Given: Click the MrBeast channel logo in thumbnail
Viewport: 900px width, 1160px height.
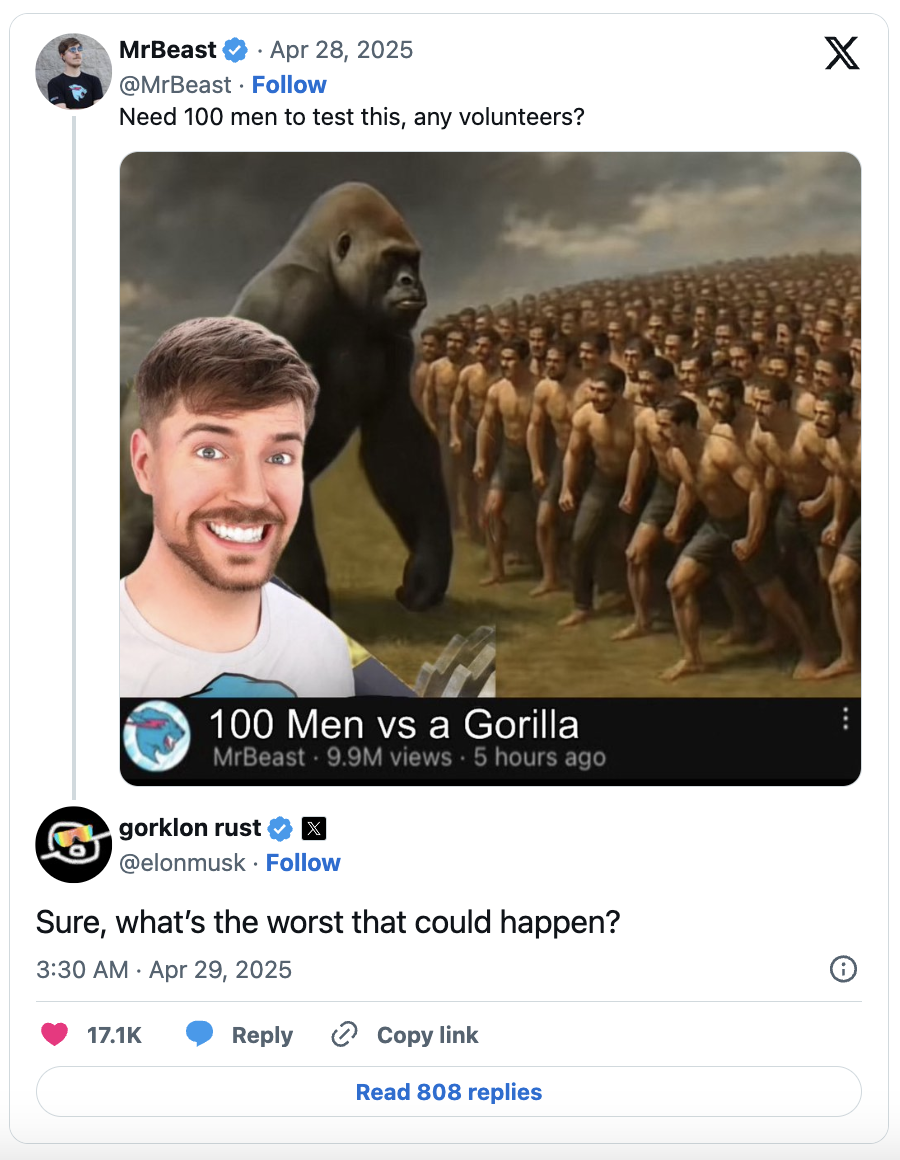Looking at the screenshot, I should pyautogui.click(x=155, y=735).
